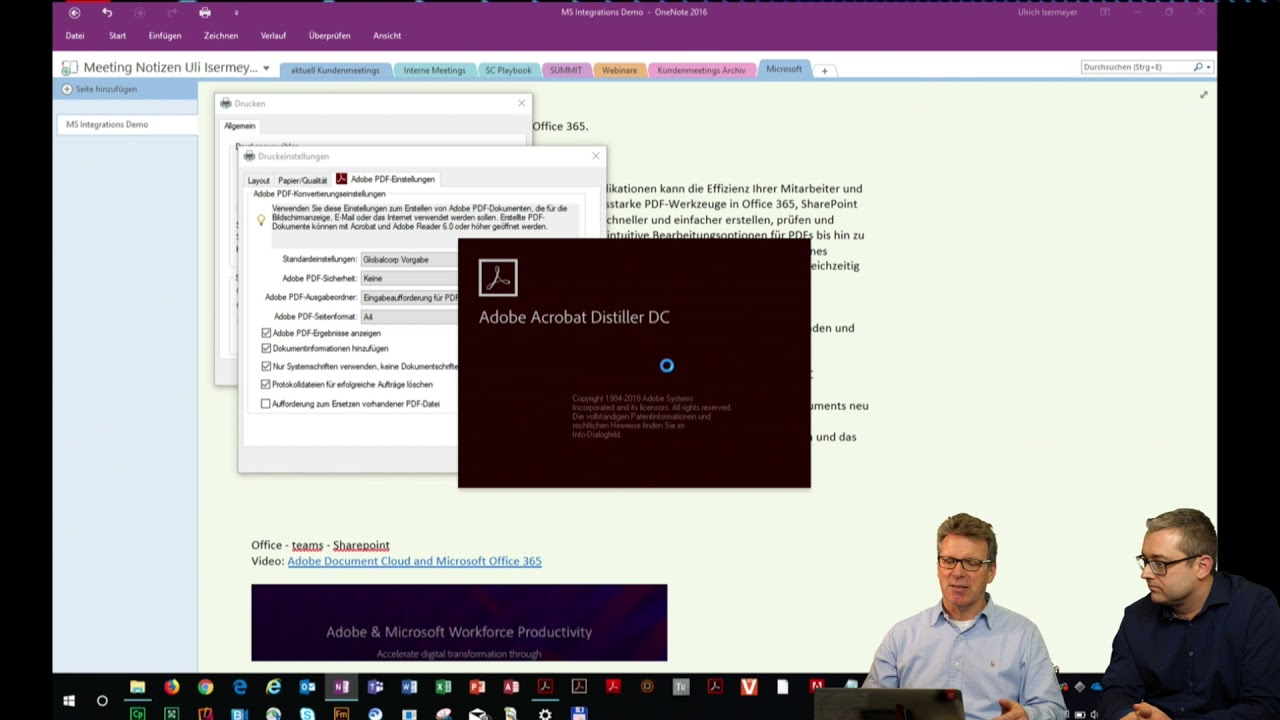Toggle Adobe PDF-Ergebnisse anzeigen checkbox
The image size is (1280, 720).
pyautogui.click(x=266, y=333)
